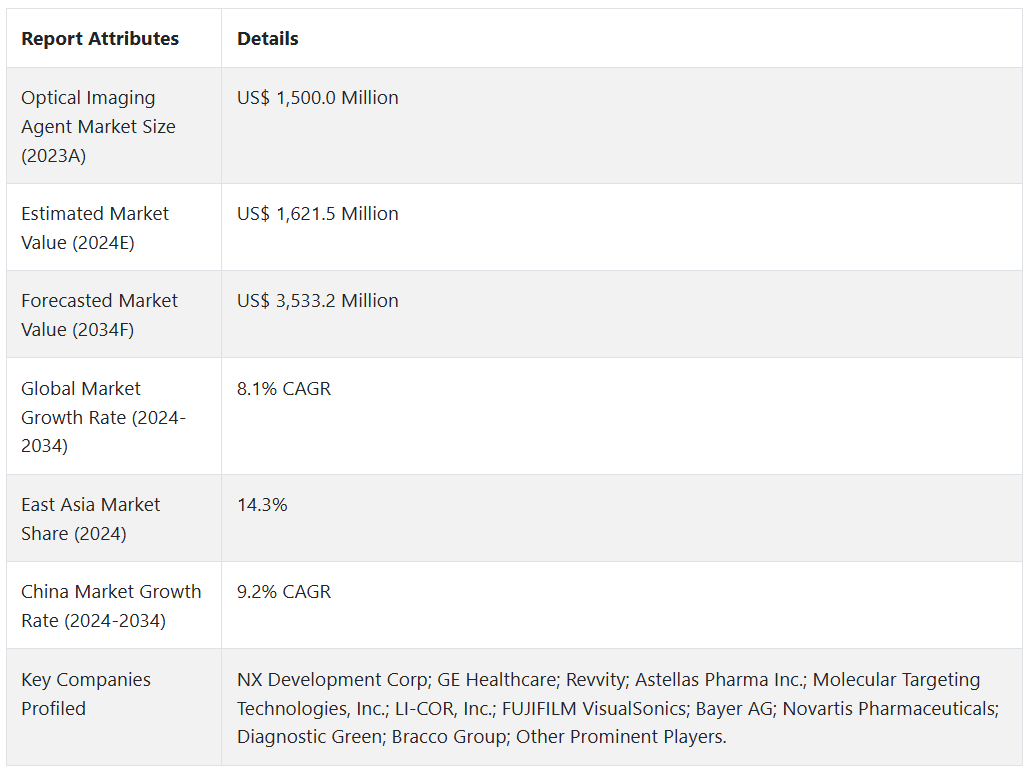Select Estimated Market Value (2024E) cell

point(114,227)
